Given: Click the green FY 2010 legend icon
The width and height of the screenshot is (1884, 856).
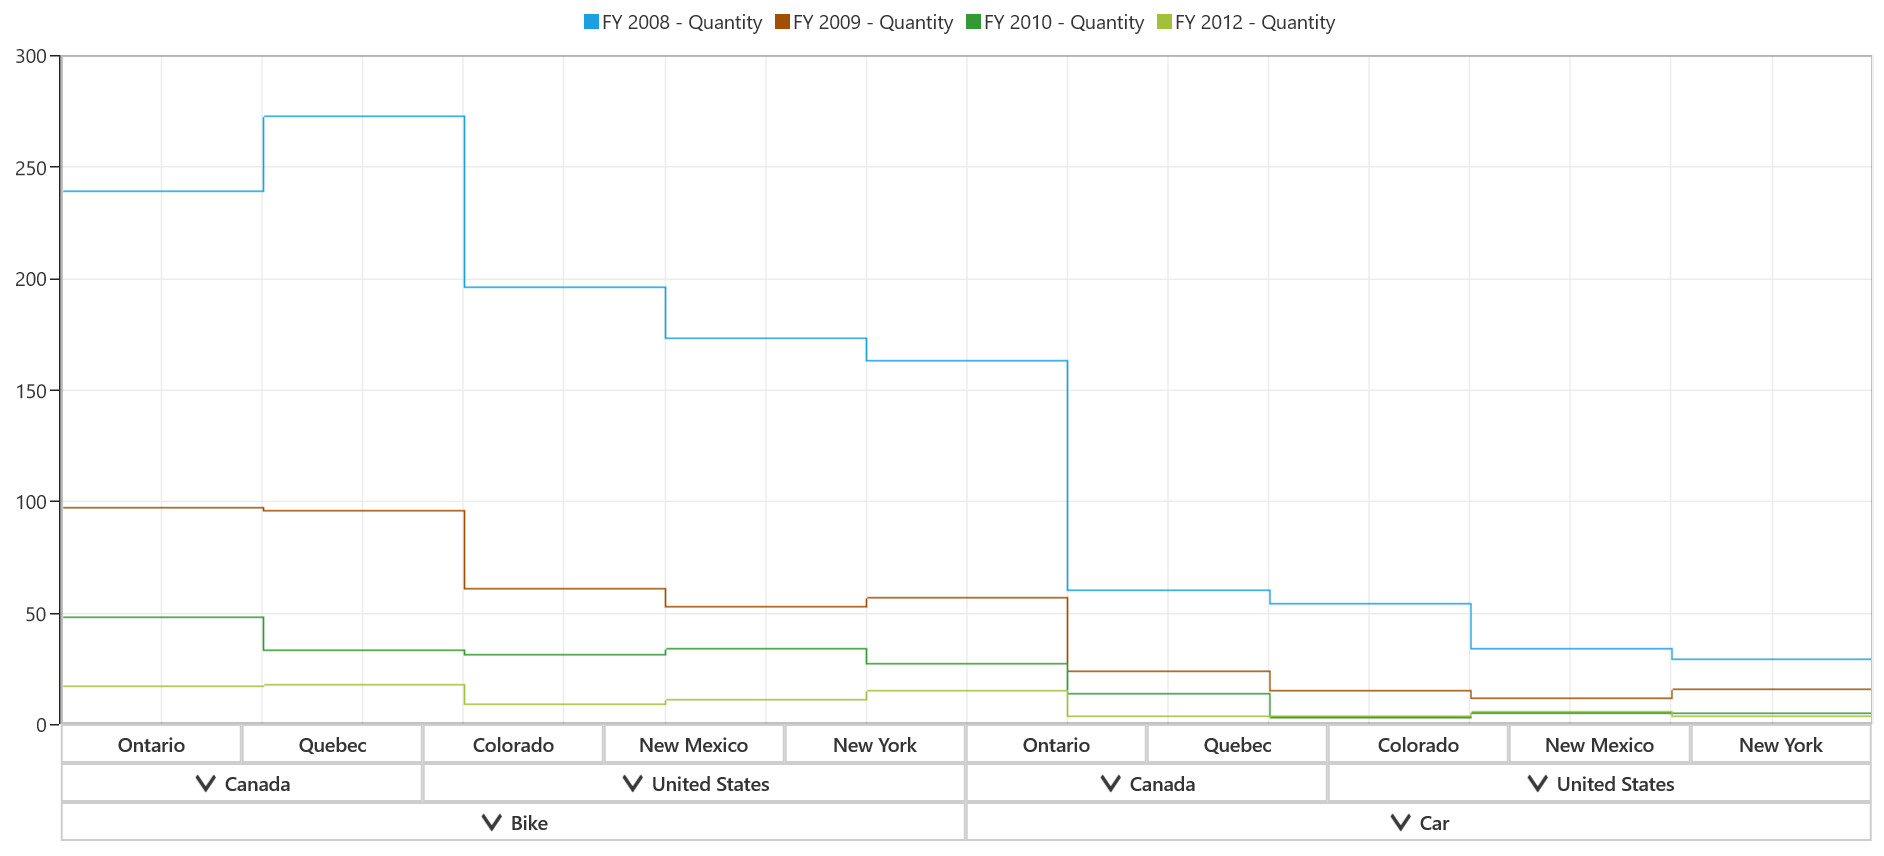Looking at the screenshot, I should [973, 22].
